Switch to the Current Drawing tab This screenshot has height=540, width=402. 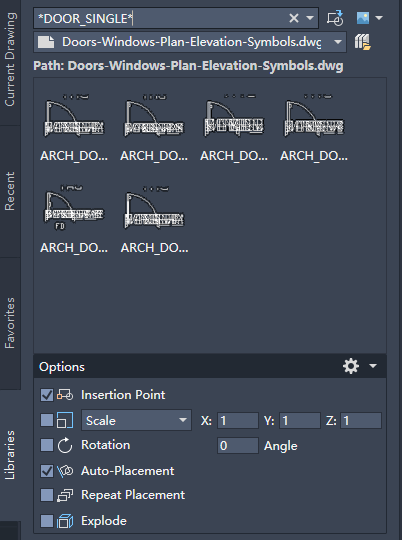10,59
